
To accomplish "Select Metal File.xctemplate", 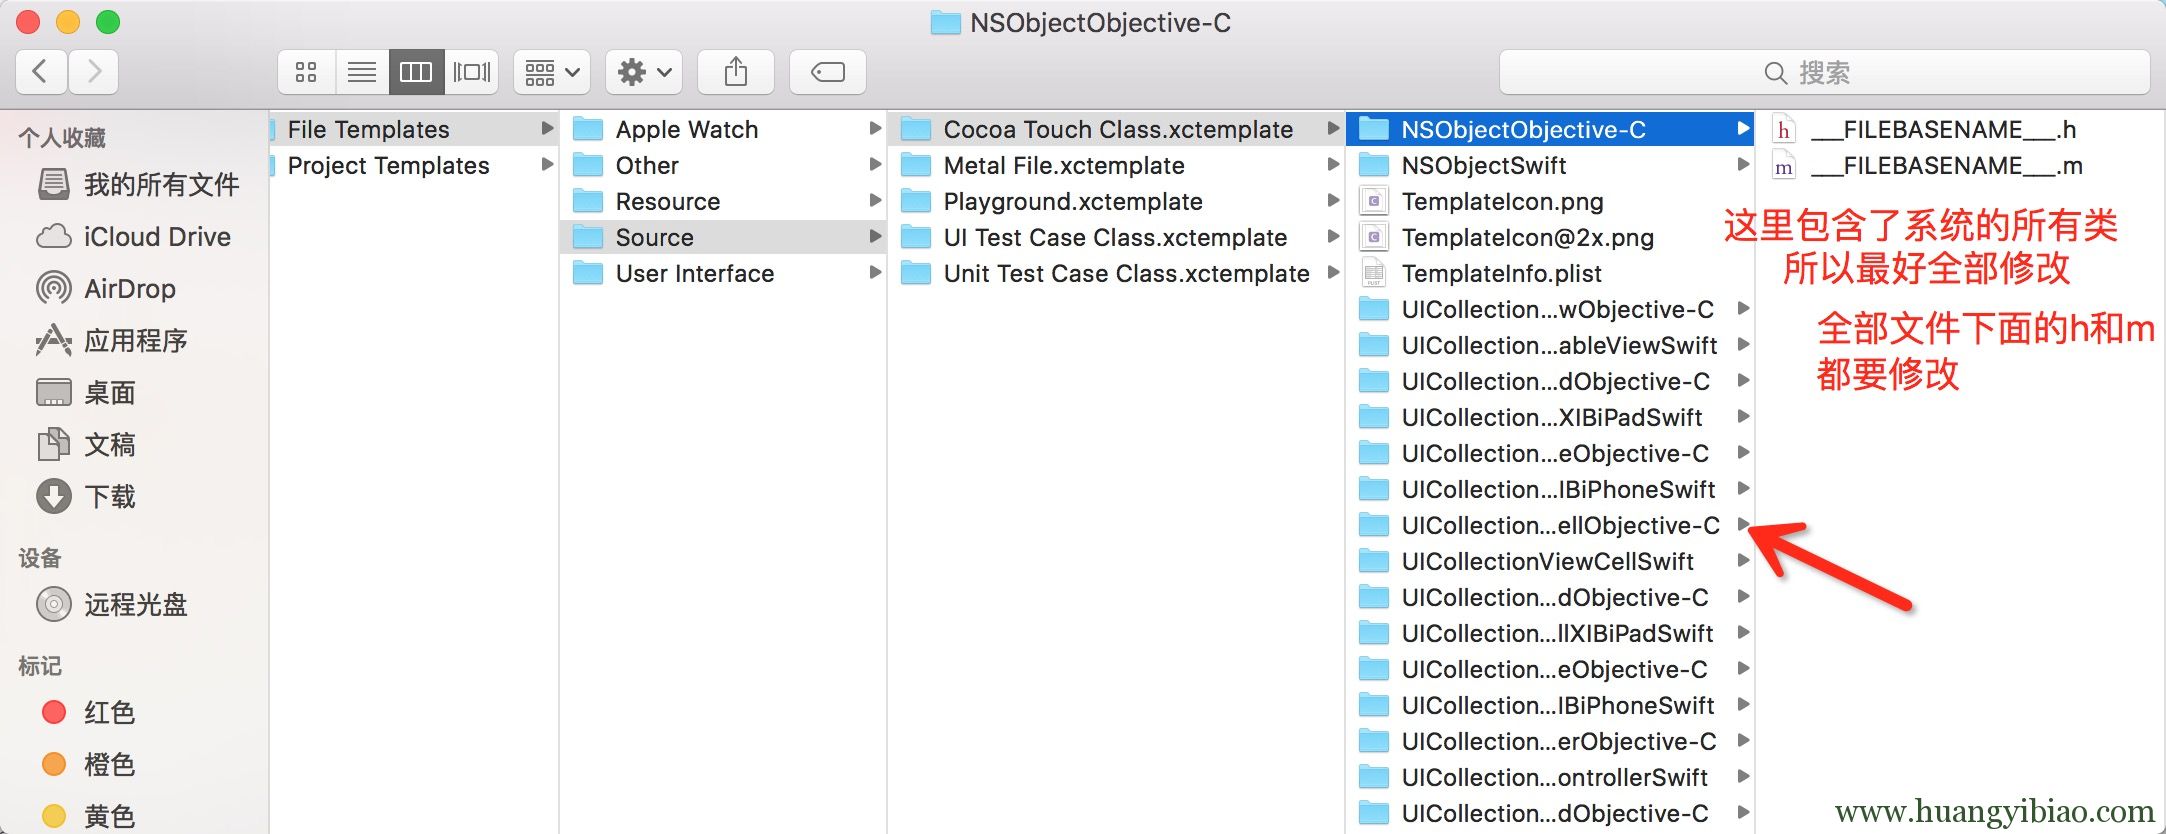I will (x=1117, y=166).
